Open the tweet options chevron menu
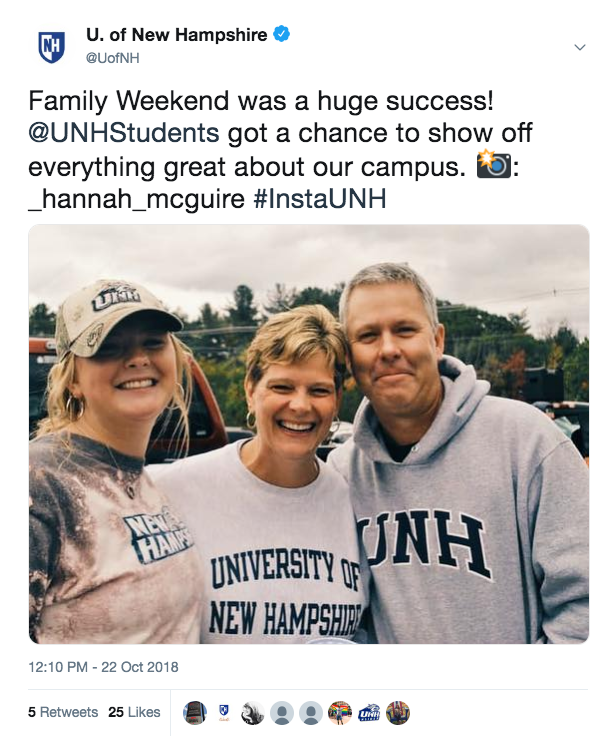 [580, 47]
